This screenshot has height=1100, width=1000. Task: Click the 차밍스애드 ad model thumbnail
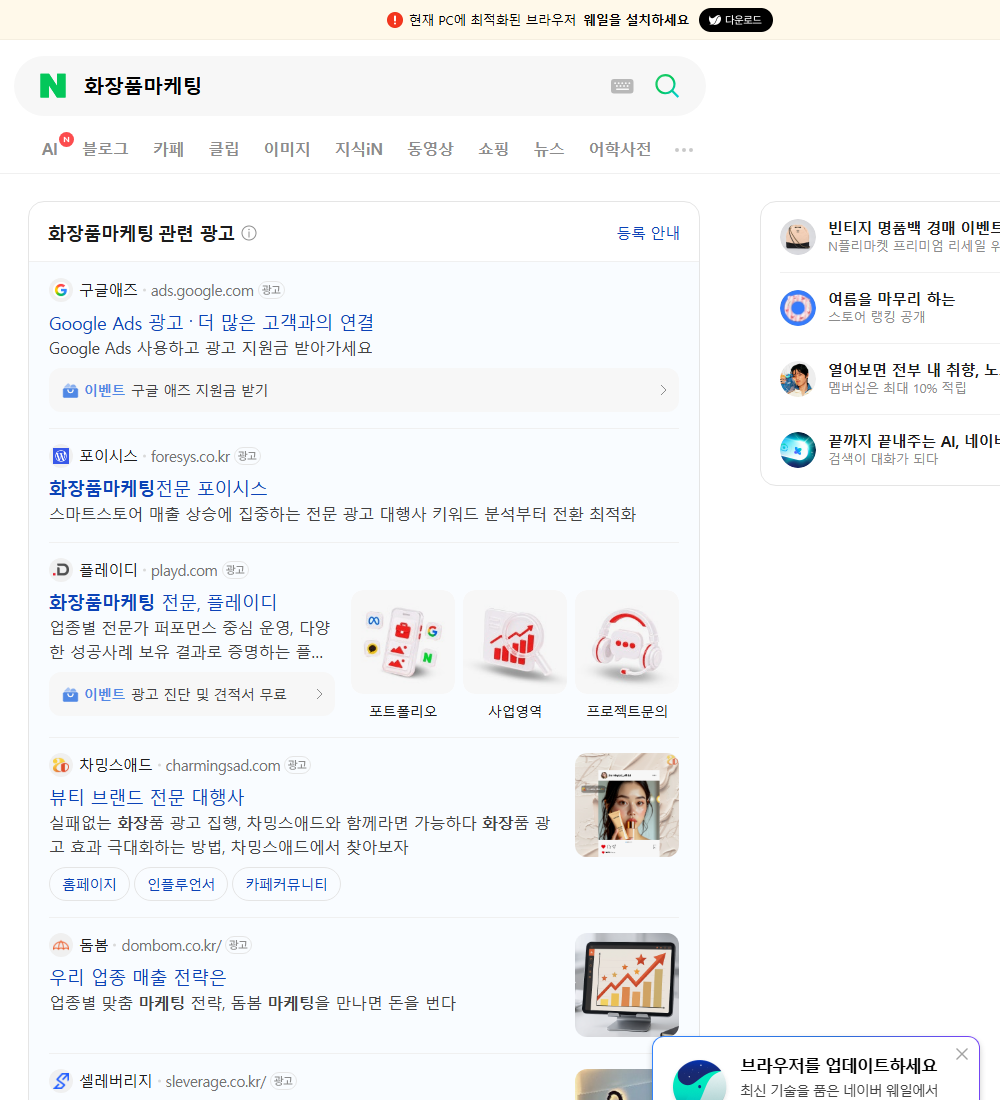627,805
